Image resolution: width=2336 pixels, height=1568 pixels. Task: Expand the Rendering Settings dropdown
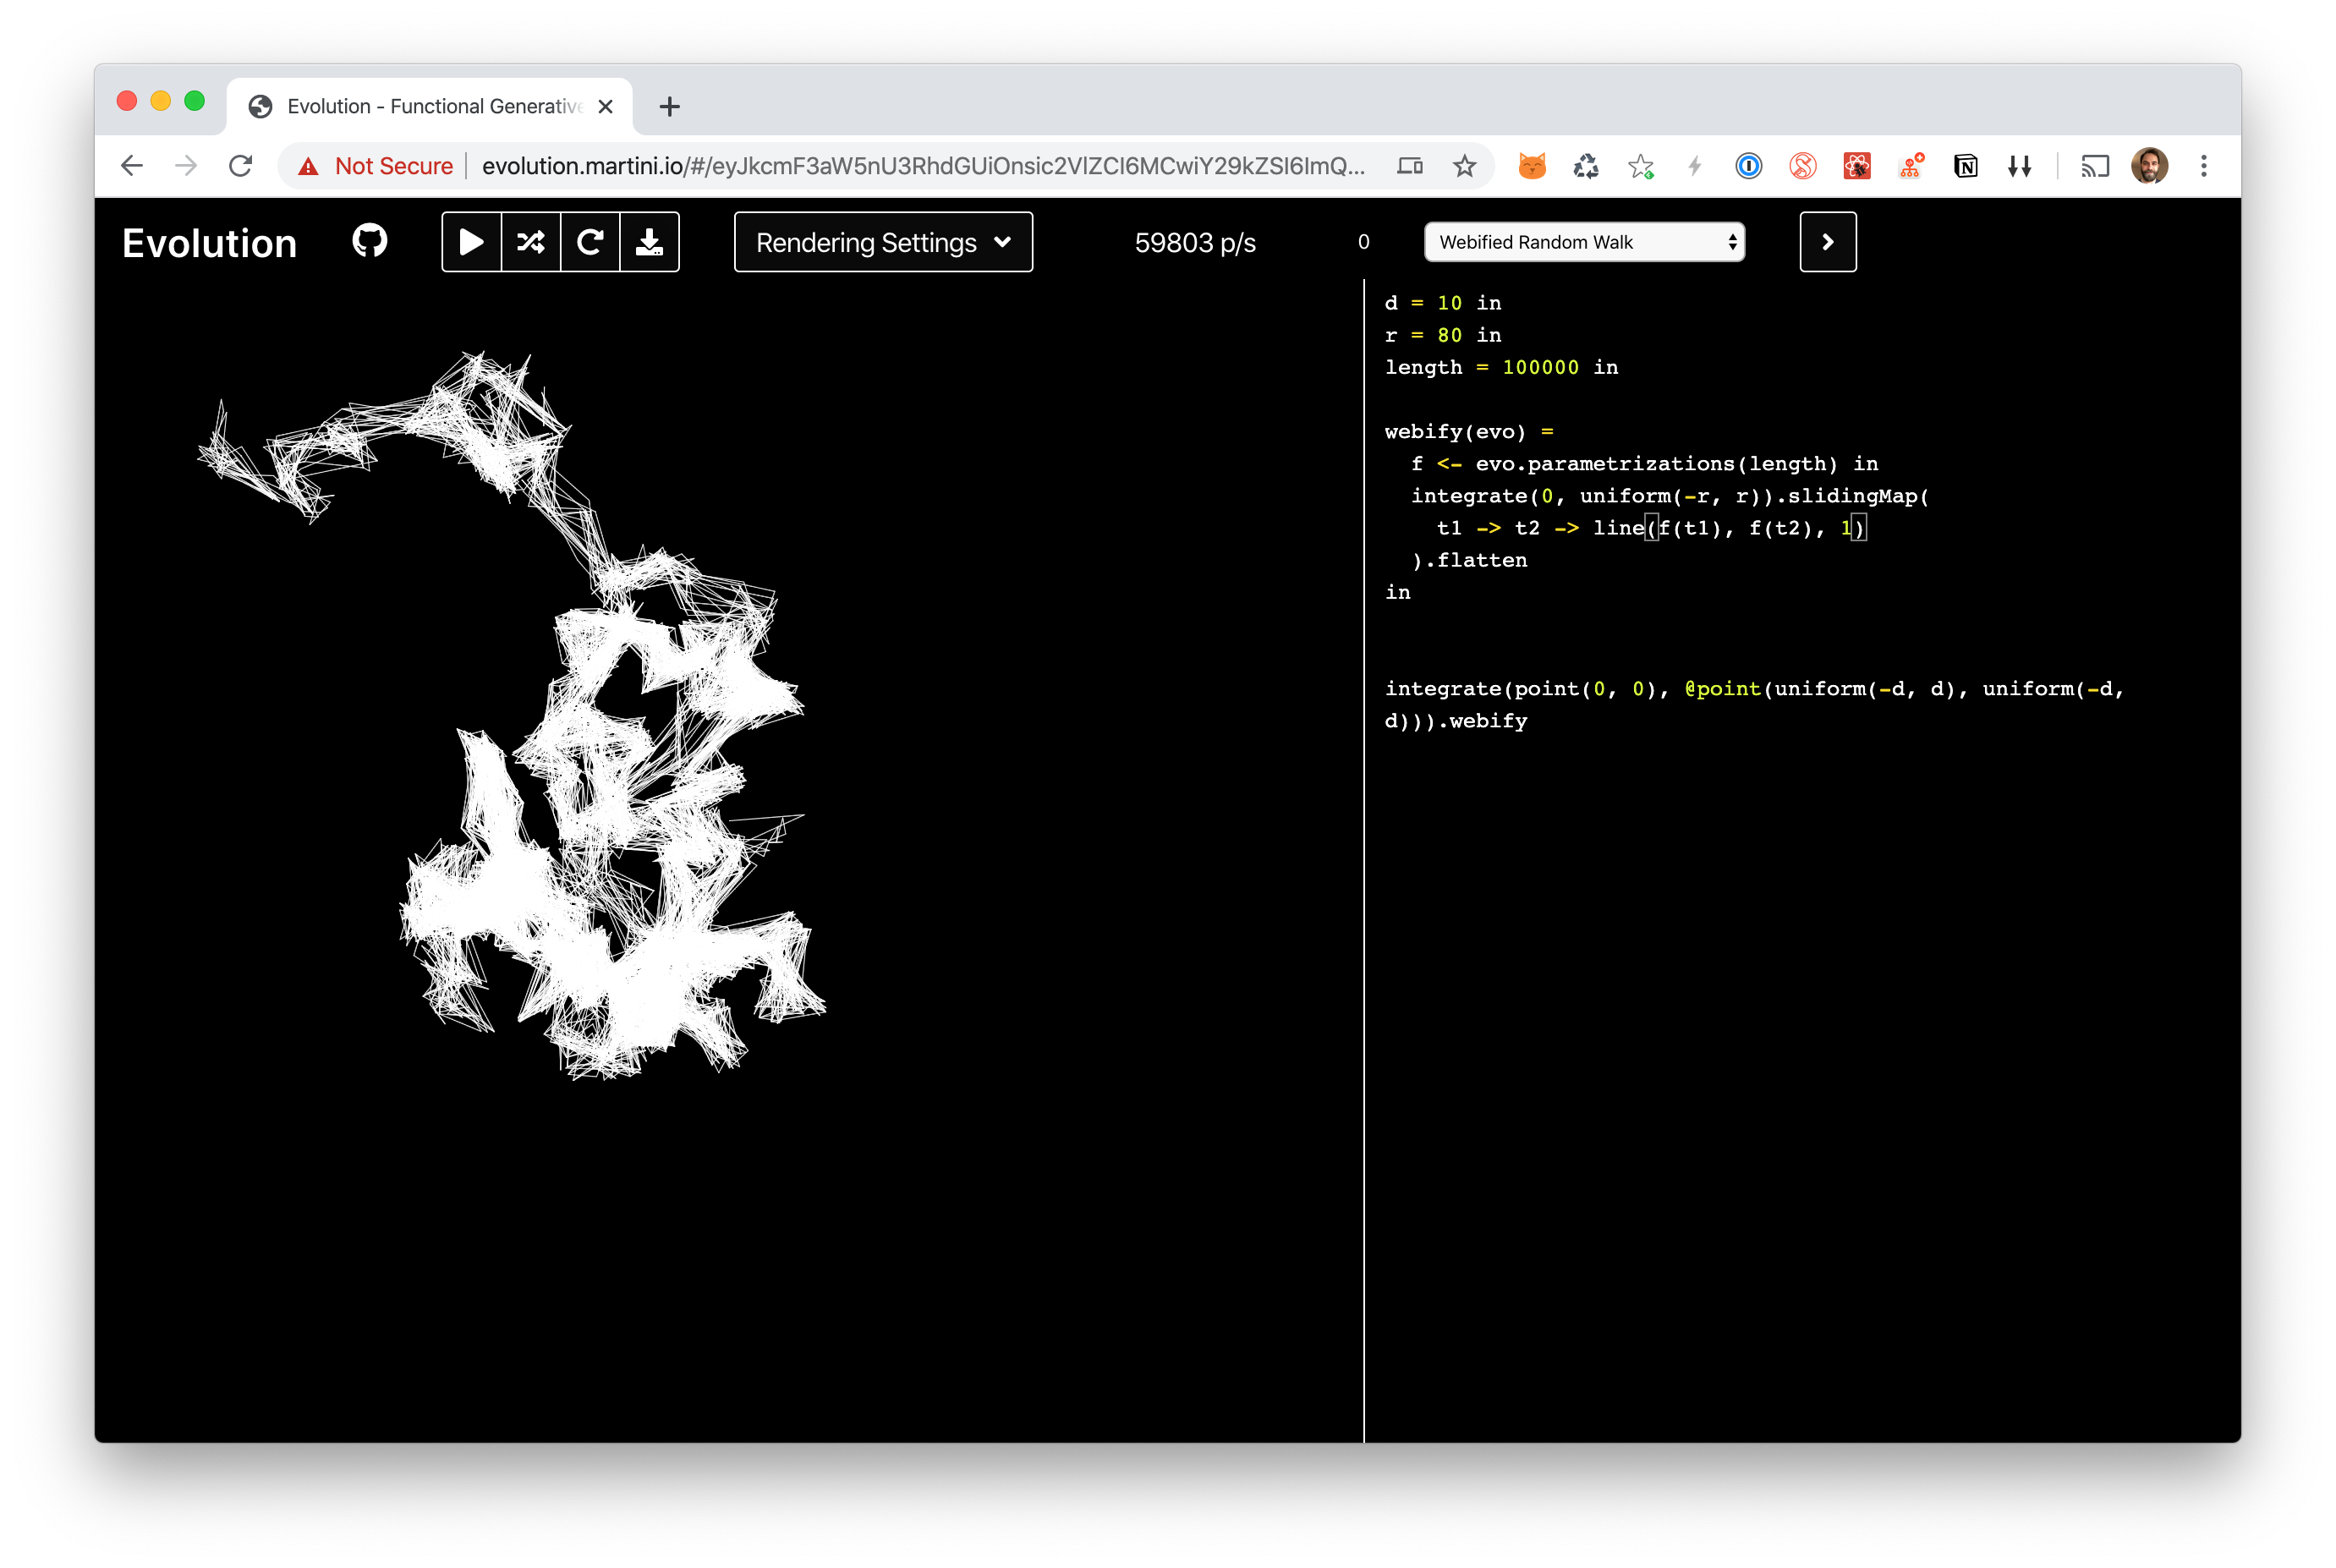tap(883, 242)
